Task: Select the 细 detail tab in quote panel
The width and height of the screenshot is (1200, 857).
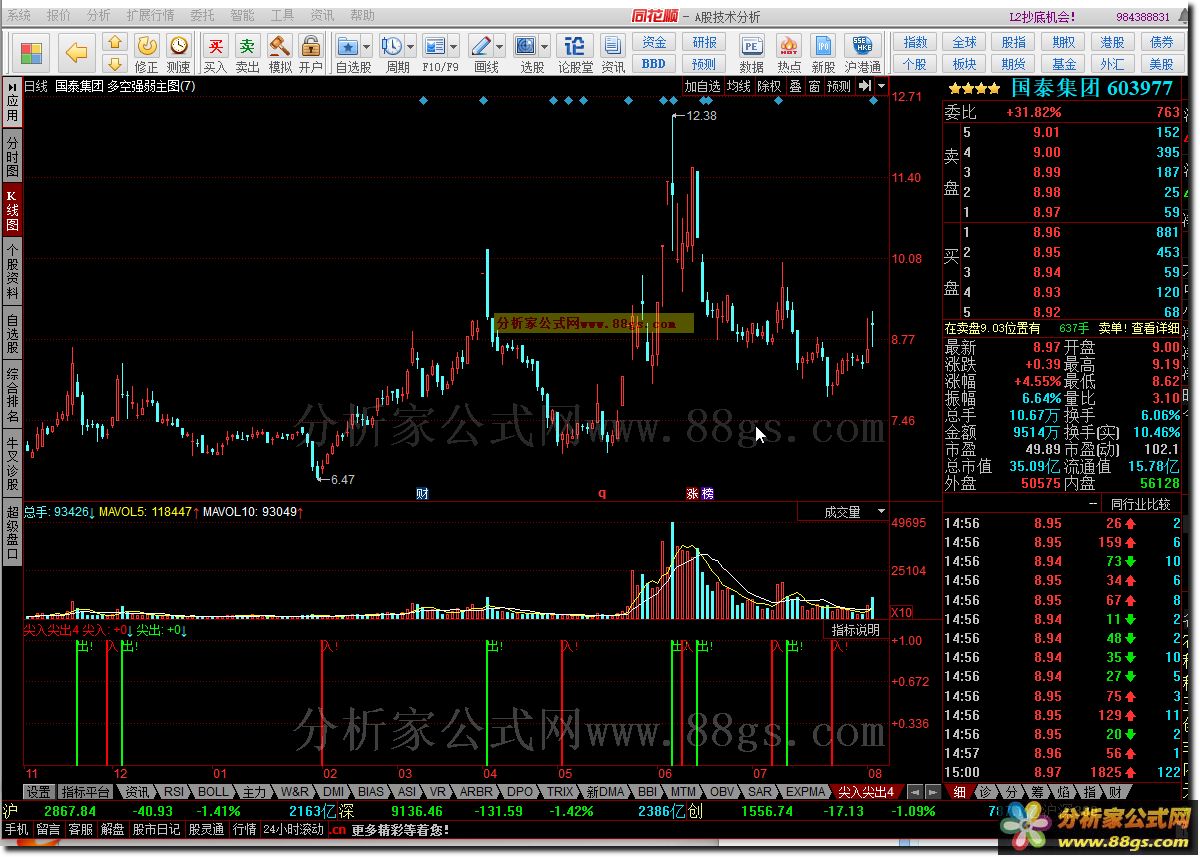Action: (959, 791)
